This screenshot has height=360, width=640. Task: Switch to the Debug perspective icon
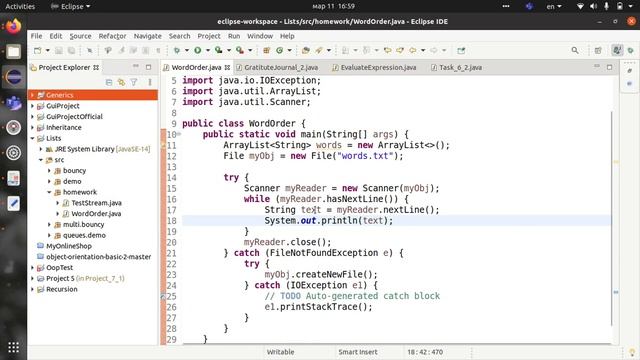631,51
